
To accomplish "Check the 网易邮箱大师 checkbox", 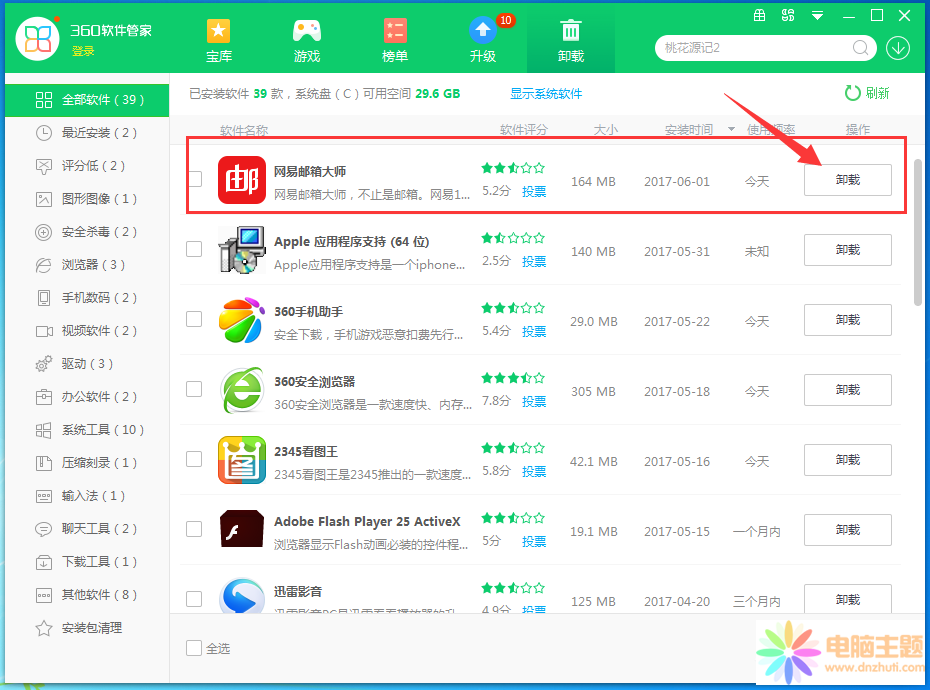I will [x=194, y=179].
